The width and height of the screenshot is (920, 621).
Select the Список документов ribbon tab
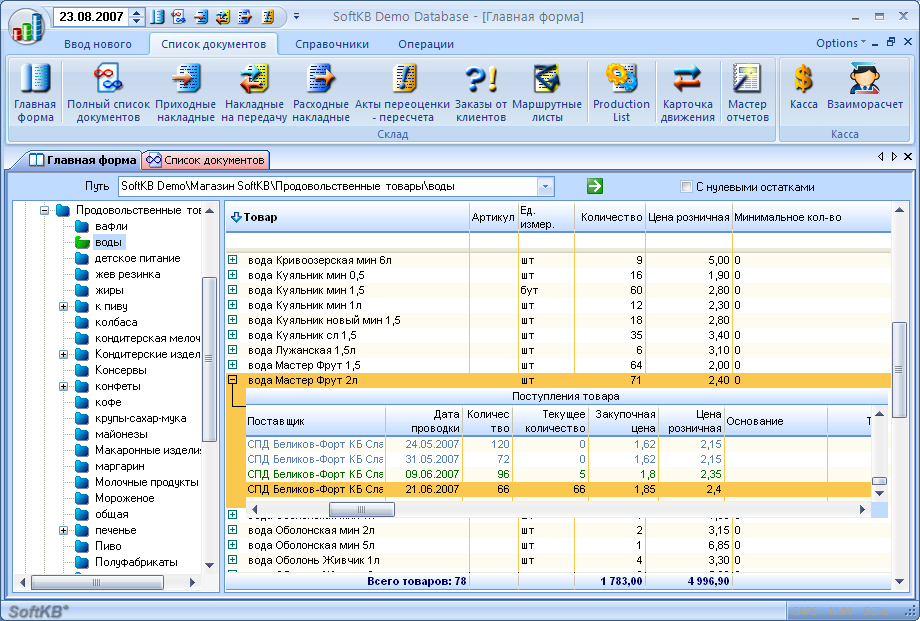coord(214,44)
